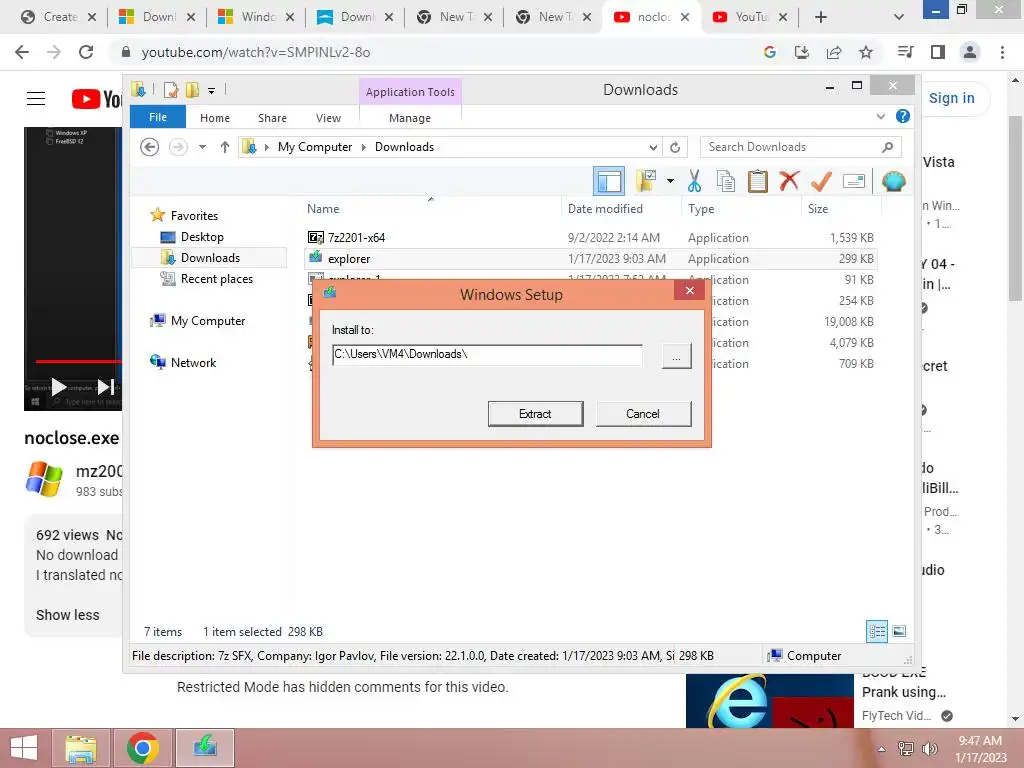Click the volume speaker tray icon
1024x768 pixels.
click(929, 748)
